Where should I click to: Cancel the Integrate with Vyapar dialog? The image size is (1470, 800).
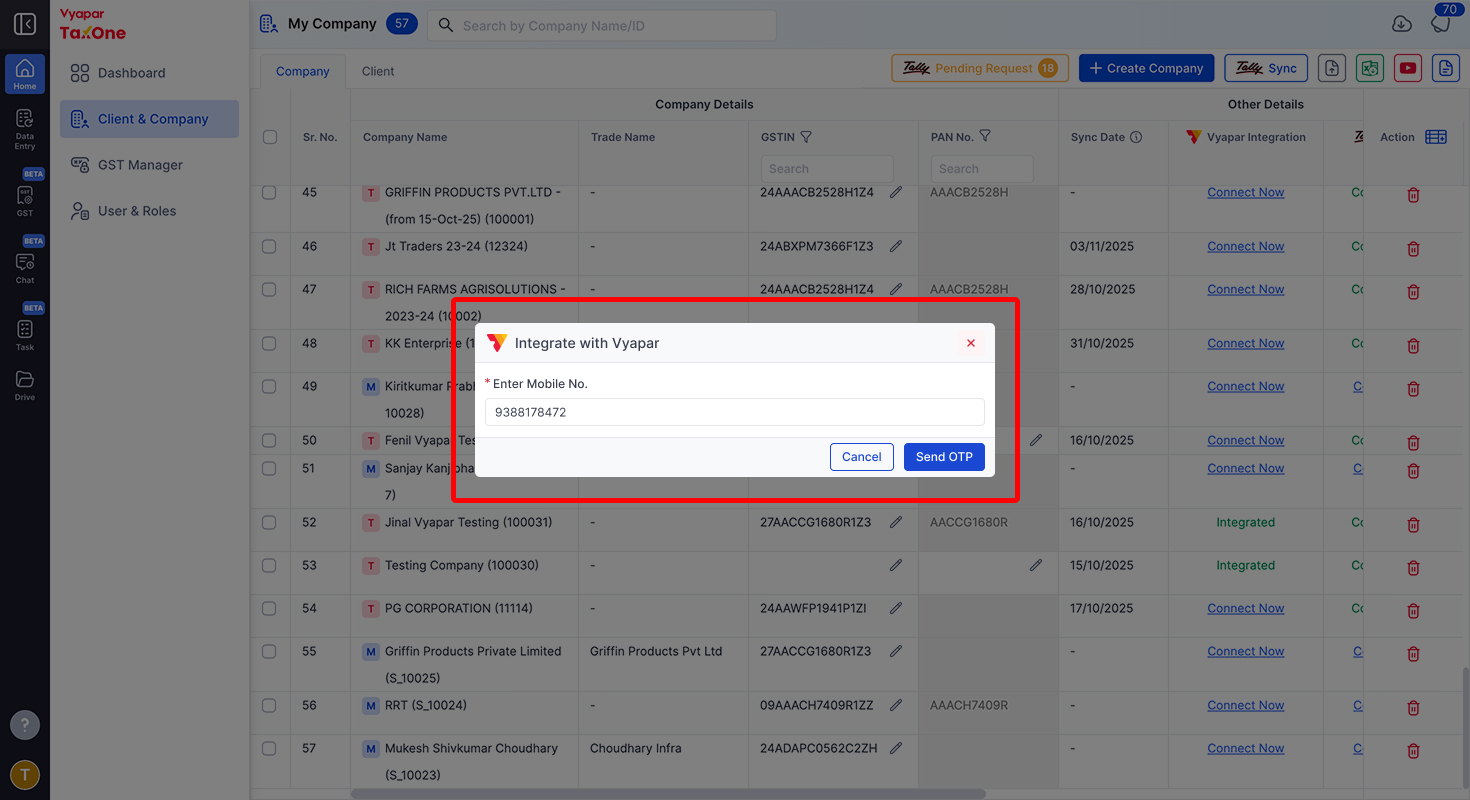(x=862, y=457)
